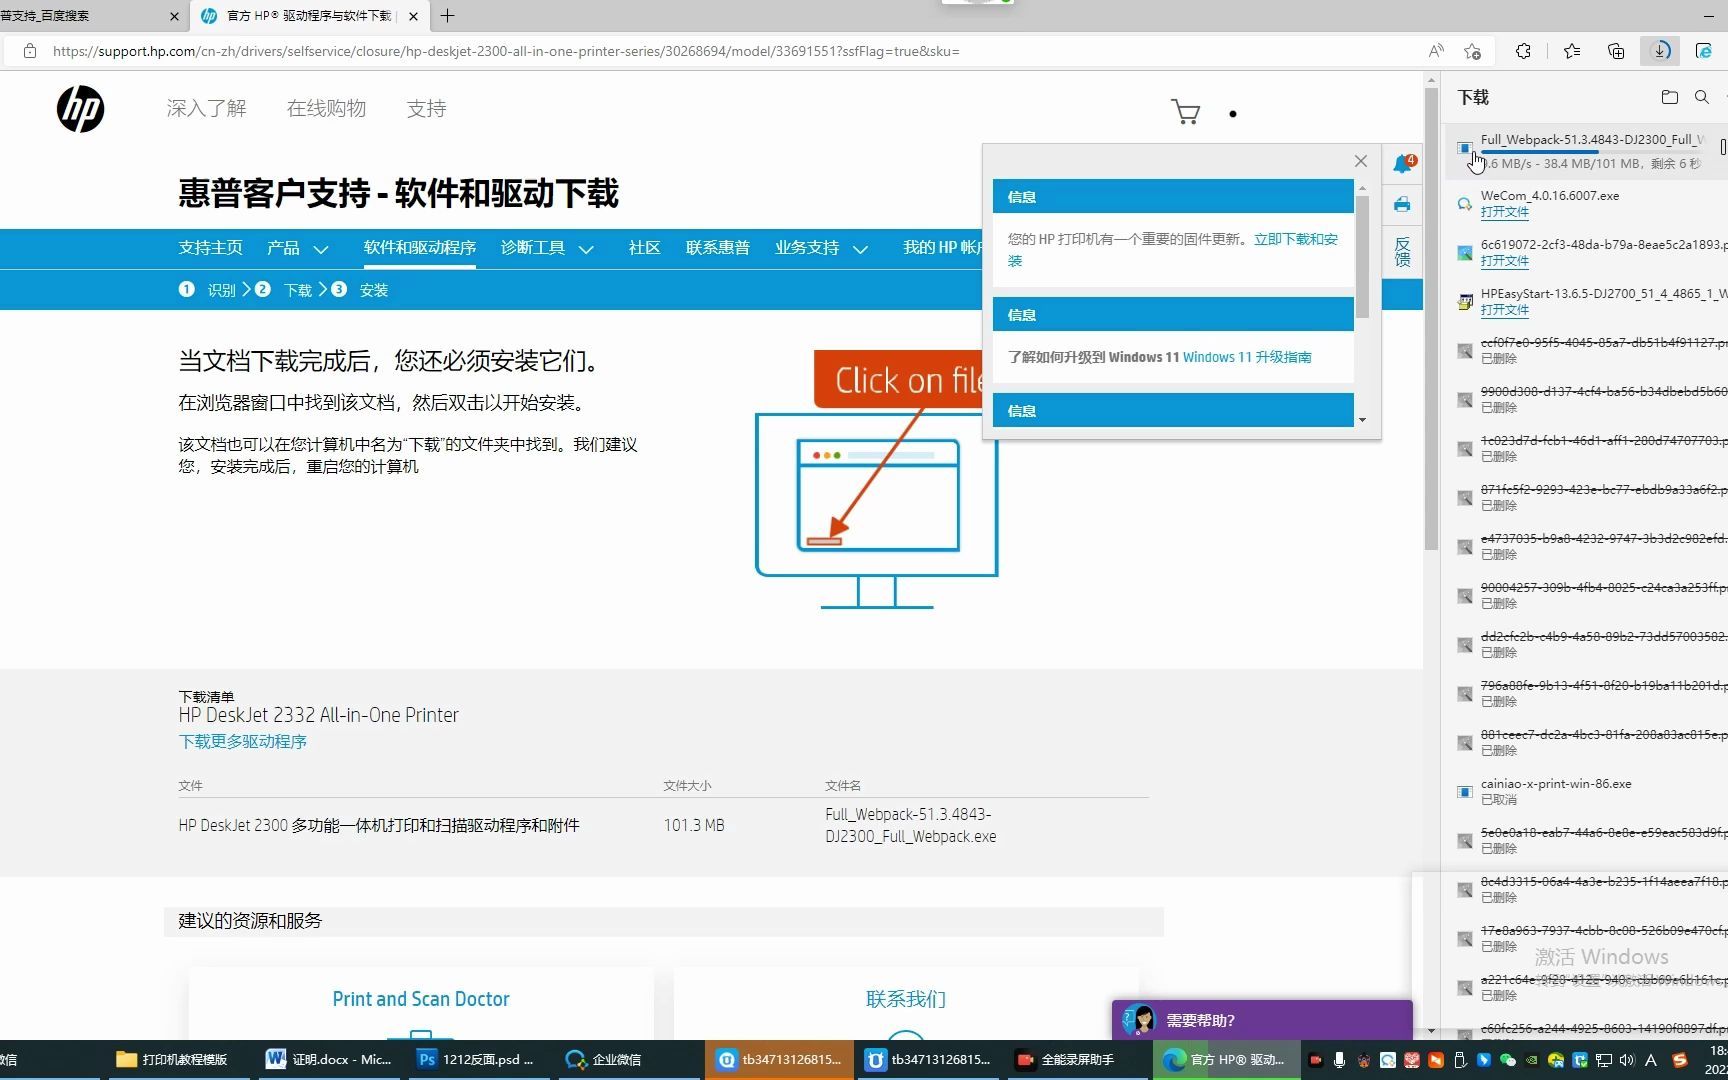Viewport: 1728px width, 1080px height.
Task: Click the Full_Webpack download progress bar
Action: click(1592, 152)
